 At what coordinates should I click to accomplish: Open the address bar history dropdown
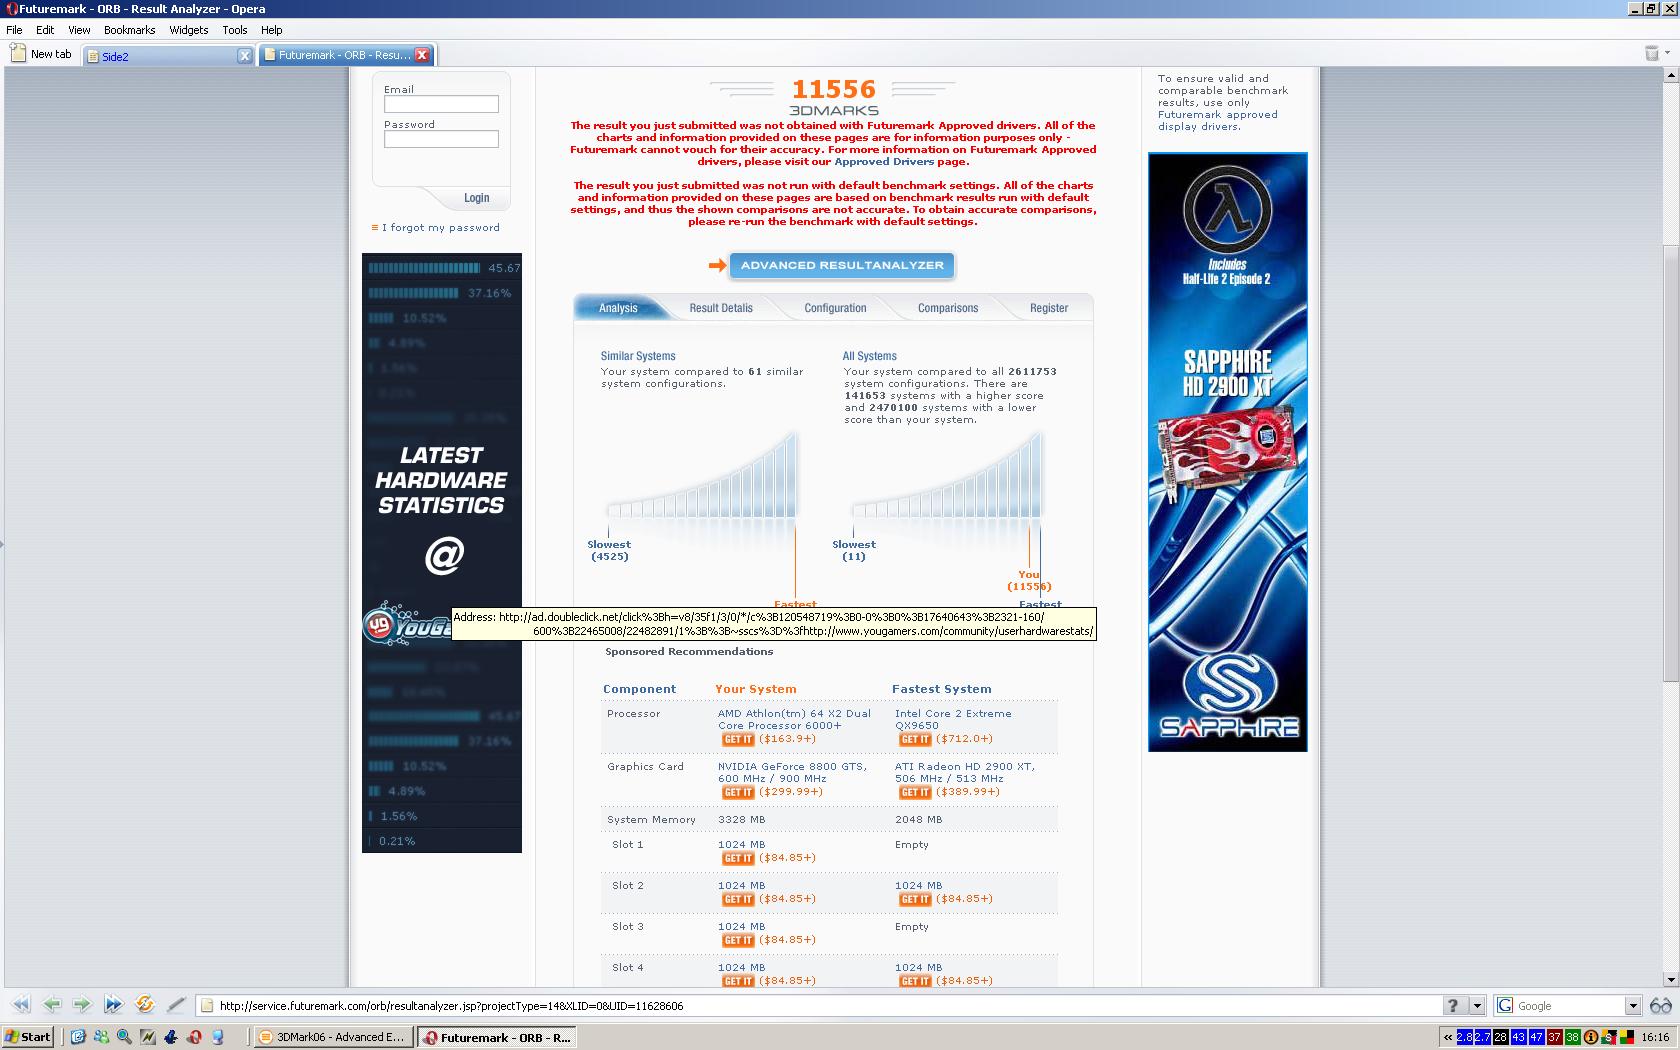(x=1477, y=1006)
